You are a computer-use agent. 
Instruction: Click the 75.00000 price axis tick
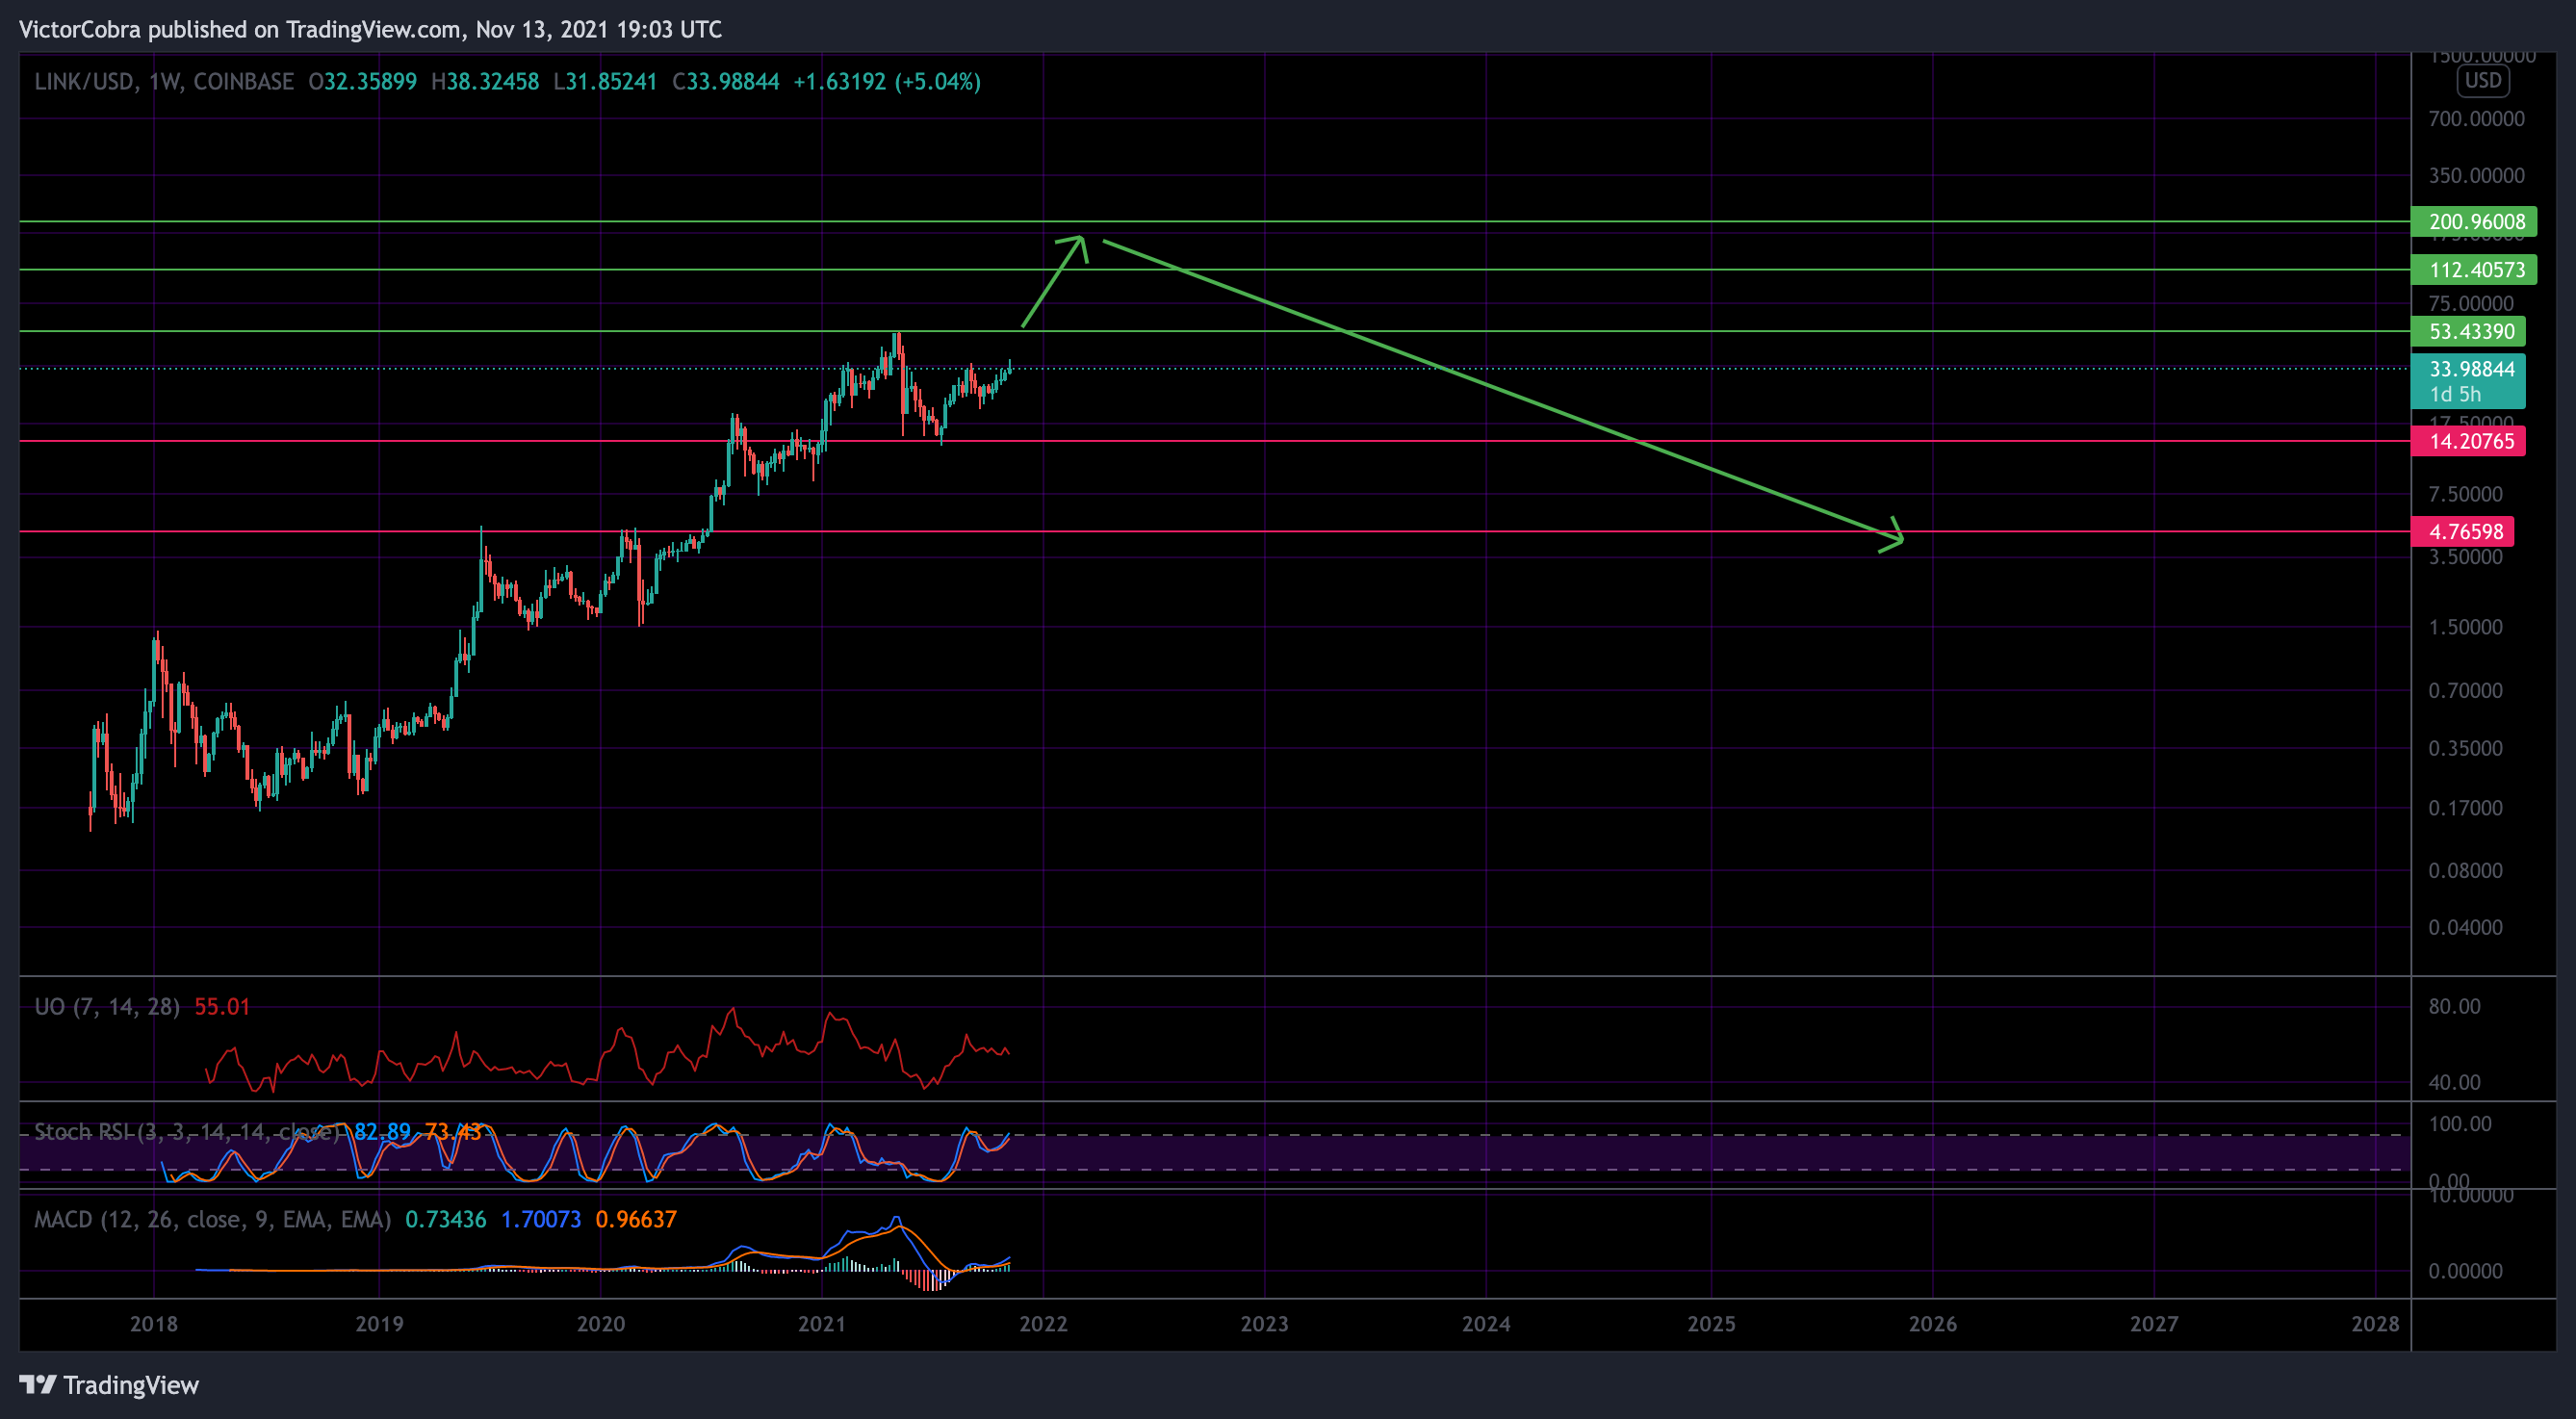pos(2471,304)
